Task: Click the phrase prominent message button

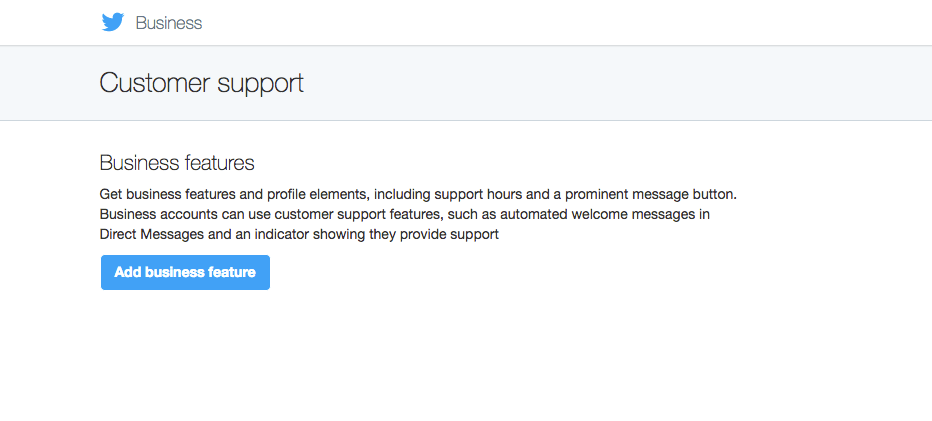Action: pyautogui.click(x=648, y=193)
